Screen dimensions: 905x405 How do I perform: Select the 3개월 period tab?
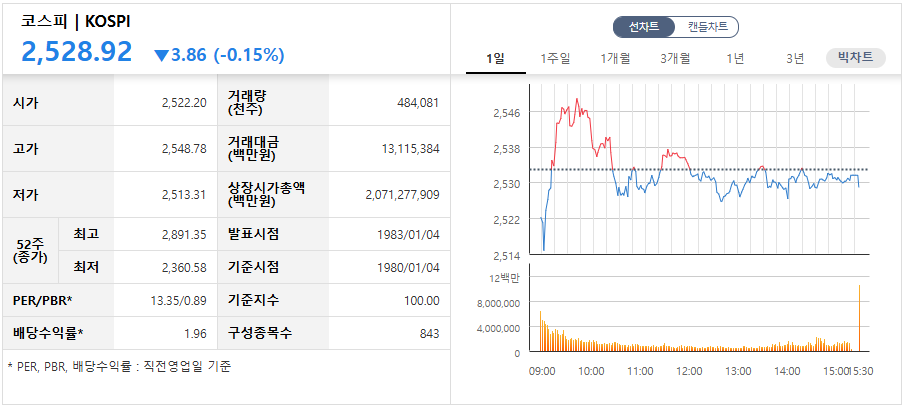(675, 58)
